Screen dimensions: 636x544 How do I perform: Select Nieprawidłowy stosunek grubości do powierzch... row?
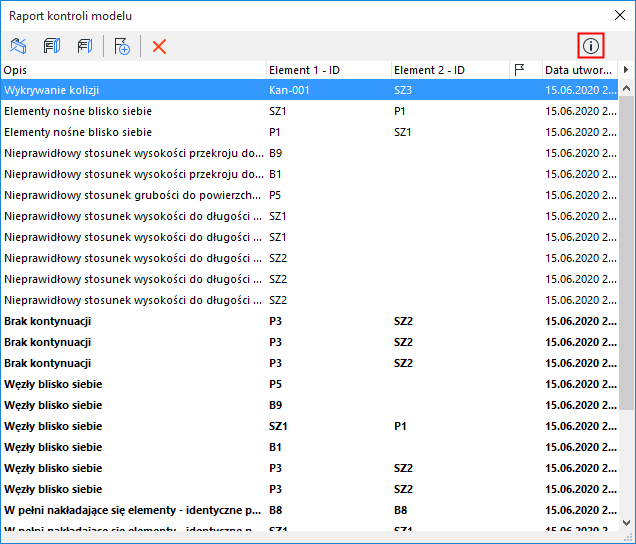click(x=310, y=195)
